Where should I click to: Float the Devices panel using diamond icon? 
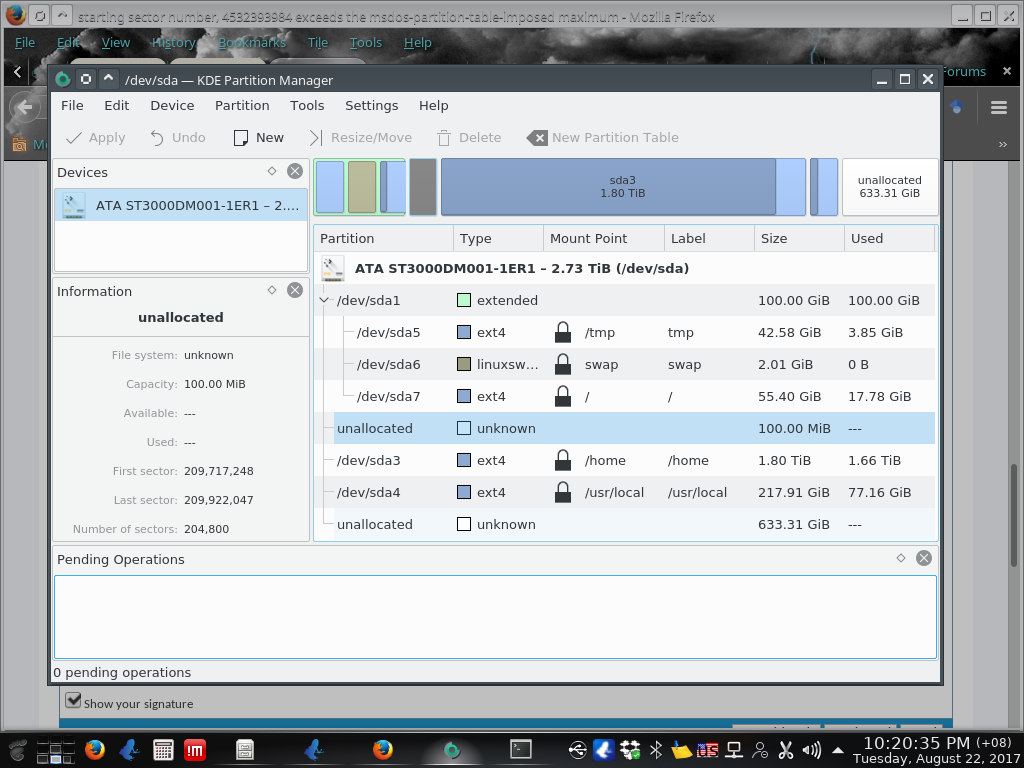click(x=272, y=171)
